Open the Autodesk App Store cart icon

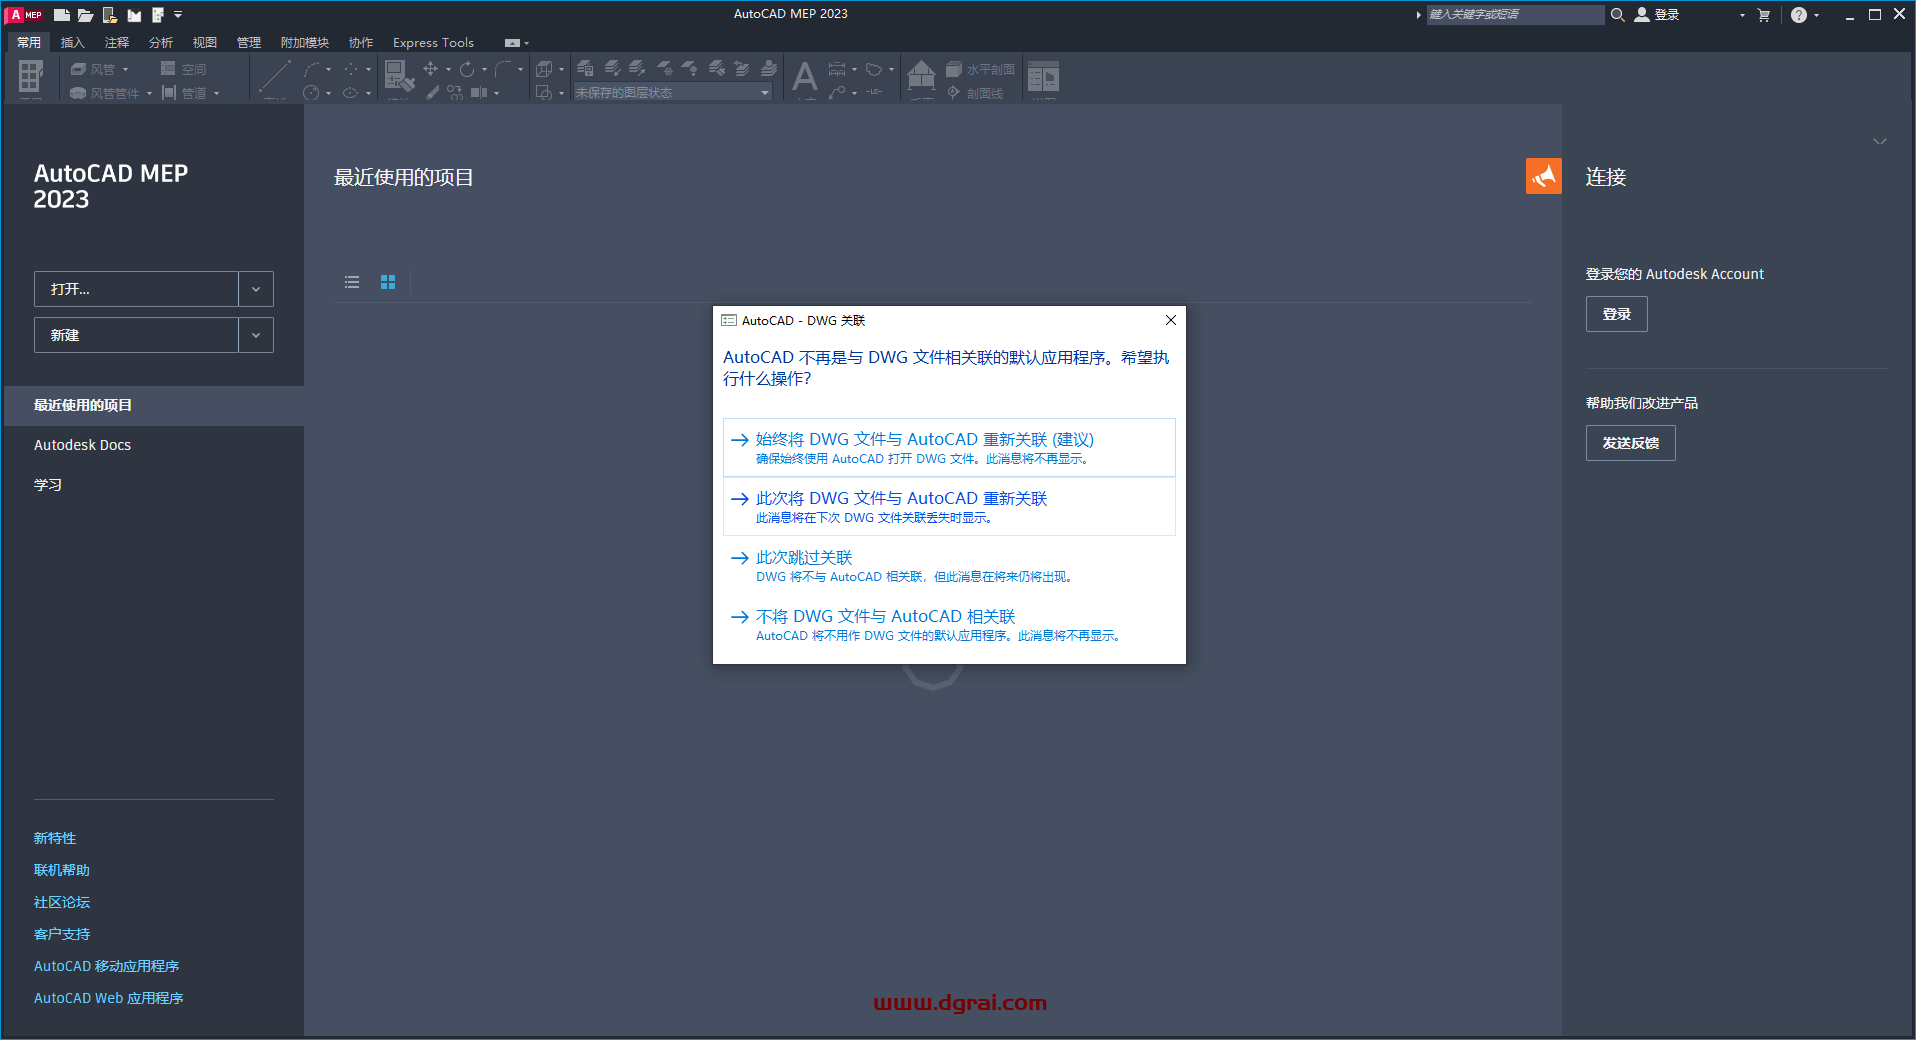1763,15
